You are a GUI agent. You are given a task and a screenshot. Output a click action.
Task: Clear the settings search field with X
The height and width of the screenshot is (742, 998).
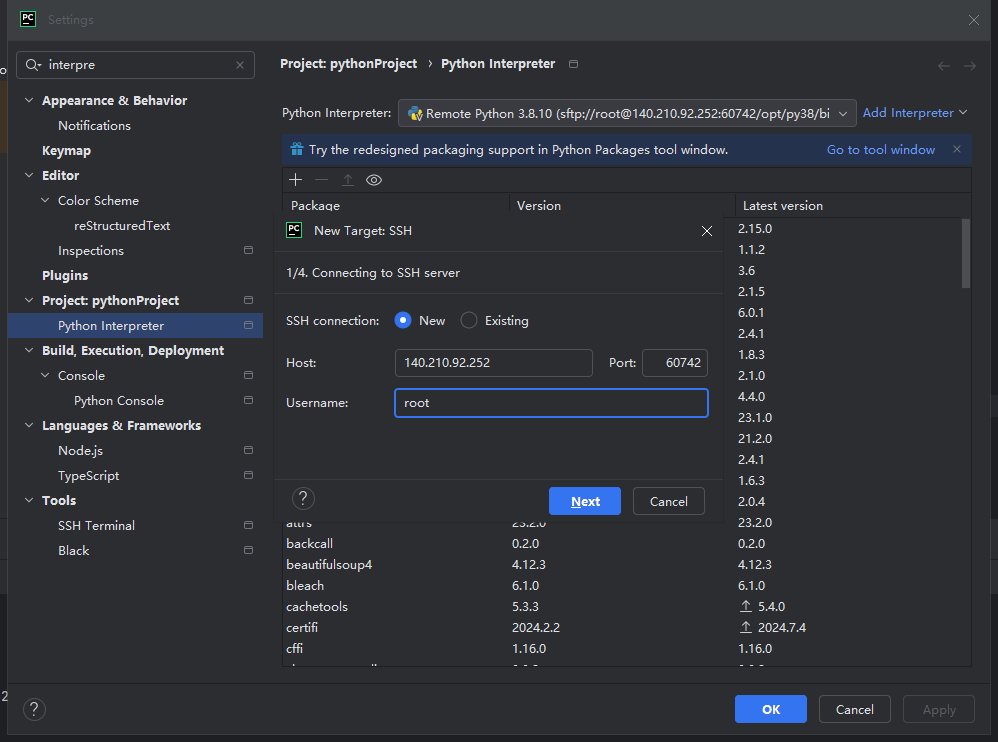(240, 65)
